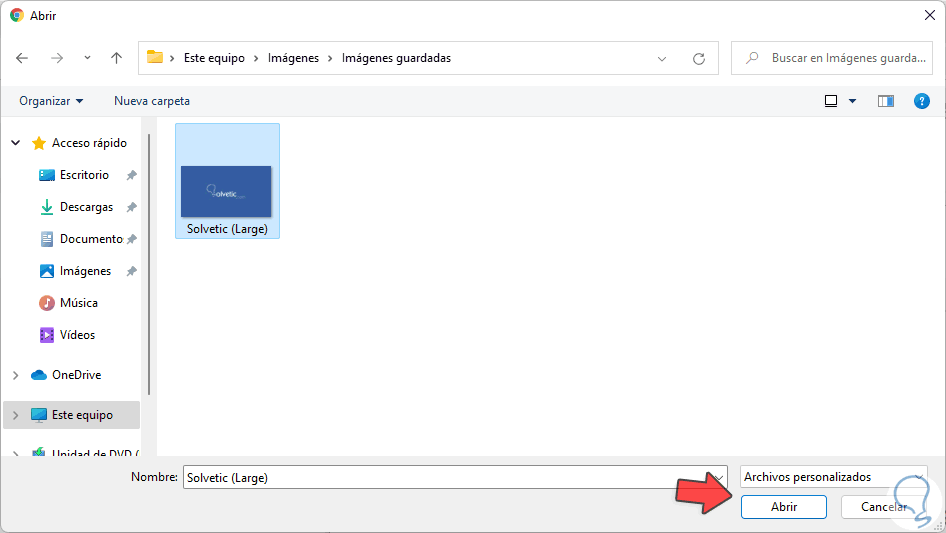Go back with the left arrow button
Image resolution: width=946 pixels, height=533 pixels.
pyautogui.click(x=22, y=58)
